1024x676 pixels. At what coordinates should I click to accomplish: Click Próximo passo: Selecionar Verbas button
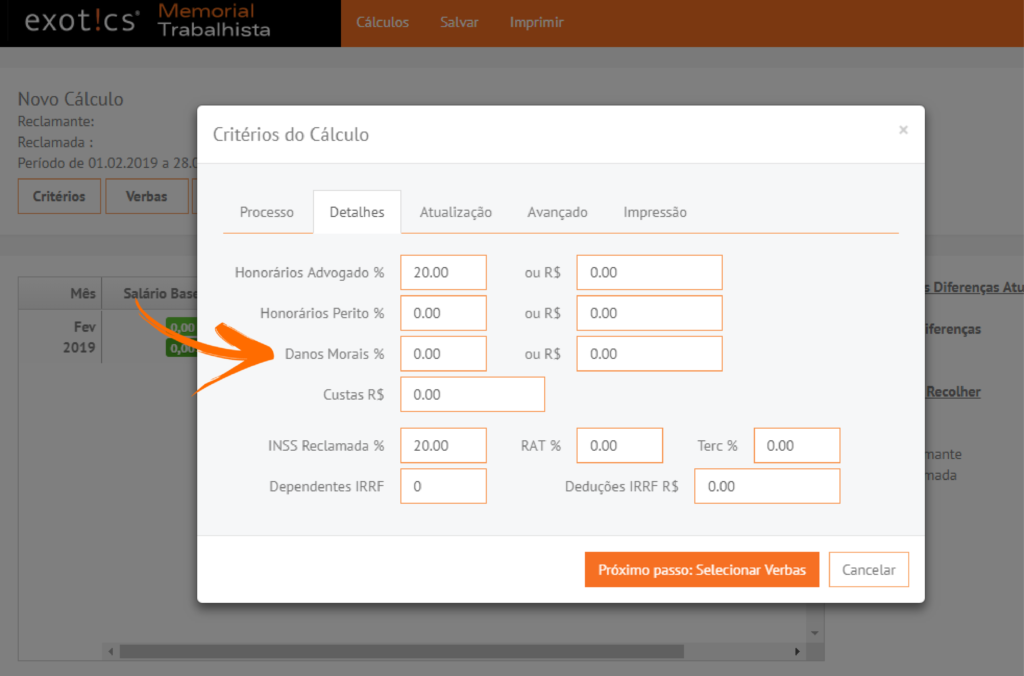(x=702, y=570)
